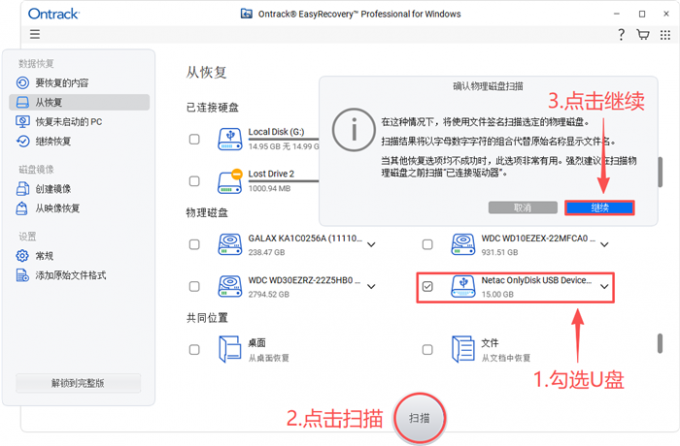Click the 创建镜像 document icon

(x=23, y=189)
